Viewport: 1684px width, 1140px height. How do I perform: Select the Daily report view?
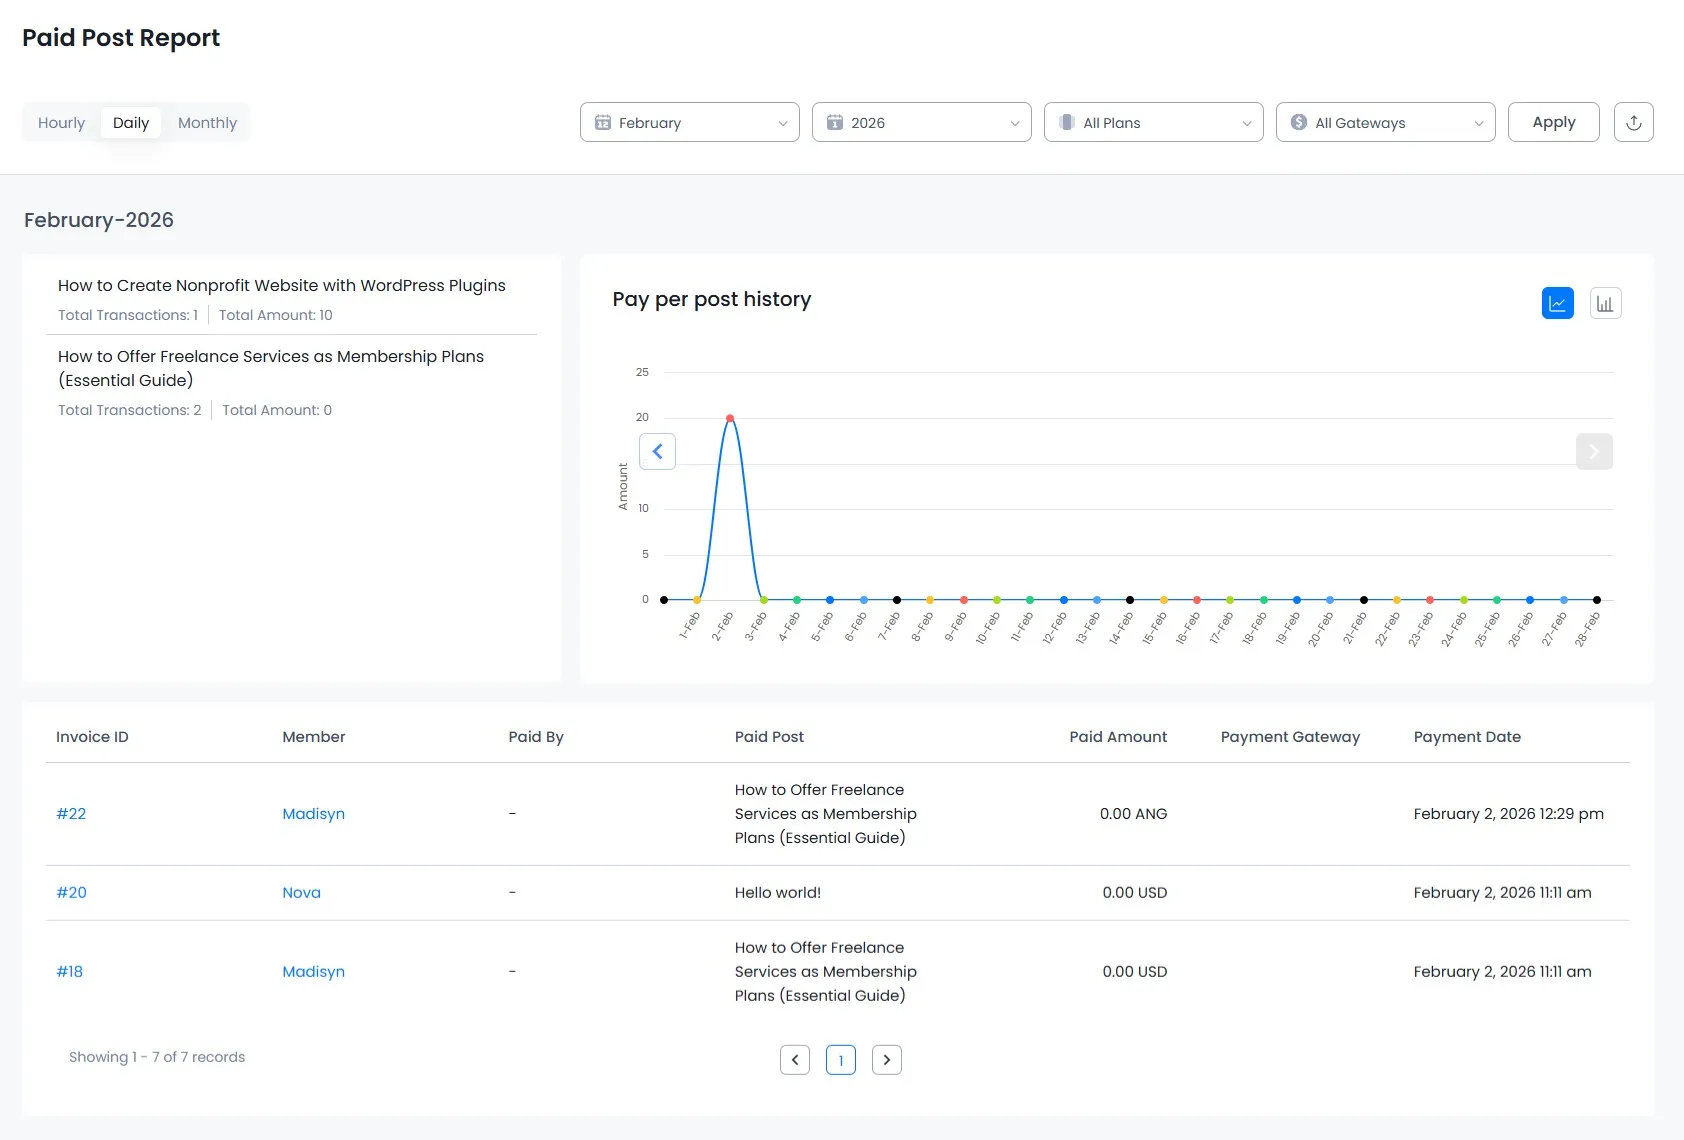point(131,122)
